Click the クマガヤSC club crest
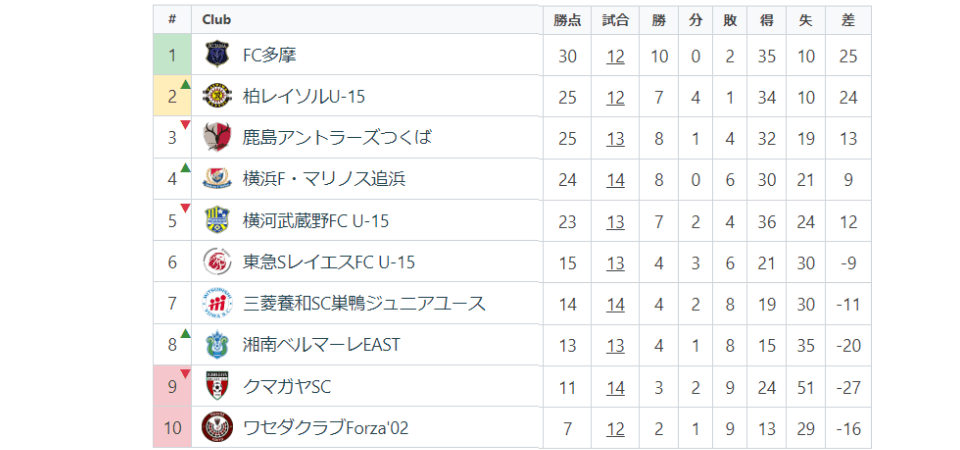This screenshot has height=450, width=960. (x=217, y=386)
